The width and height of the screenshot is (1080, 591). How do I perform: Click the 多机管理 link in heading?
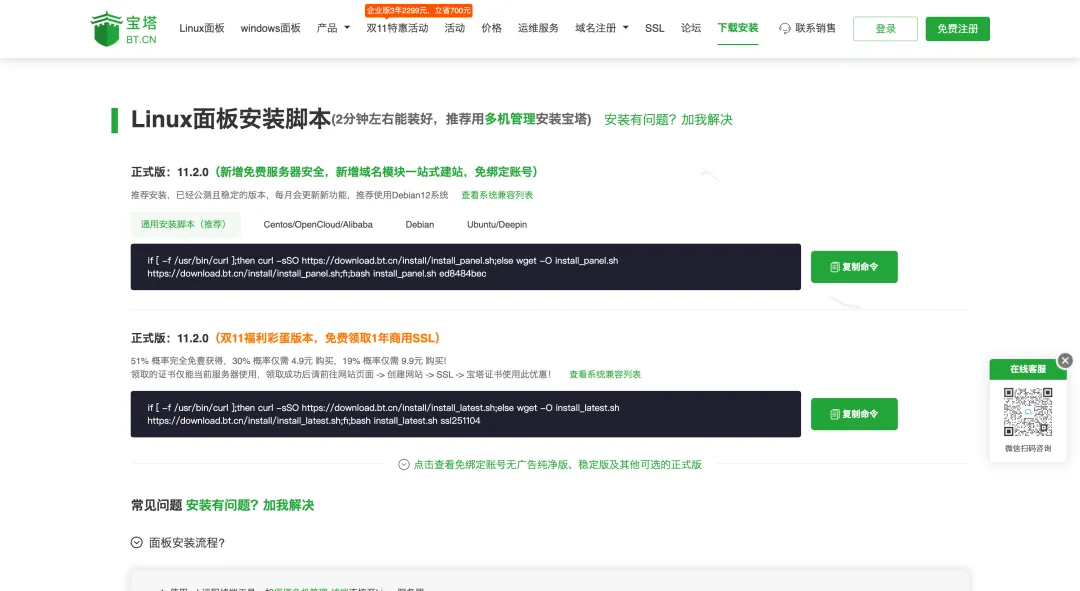click(x=510, y=119)
